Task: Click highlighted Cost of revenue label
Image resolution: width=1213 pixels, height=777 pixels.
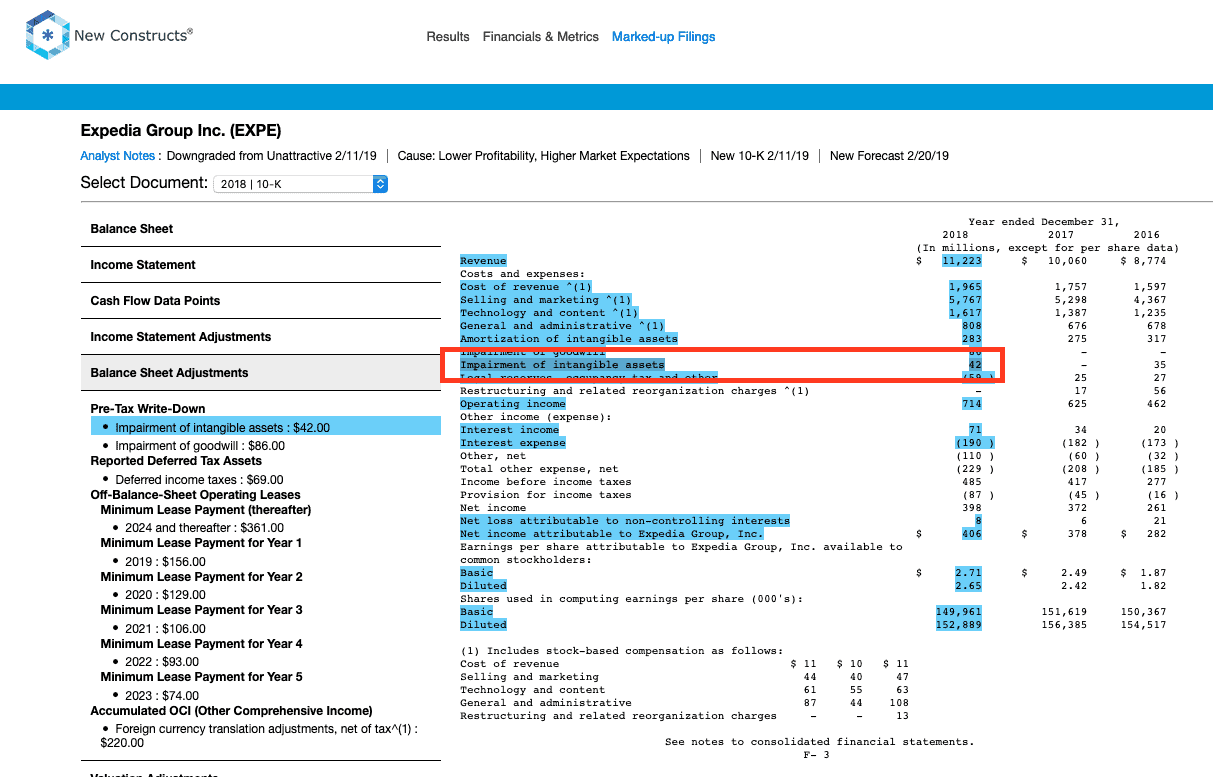Action: [x=526, y=287]
